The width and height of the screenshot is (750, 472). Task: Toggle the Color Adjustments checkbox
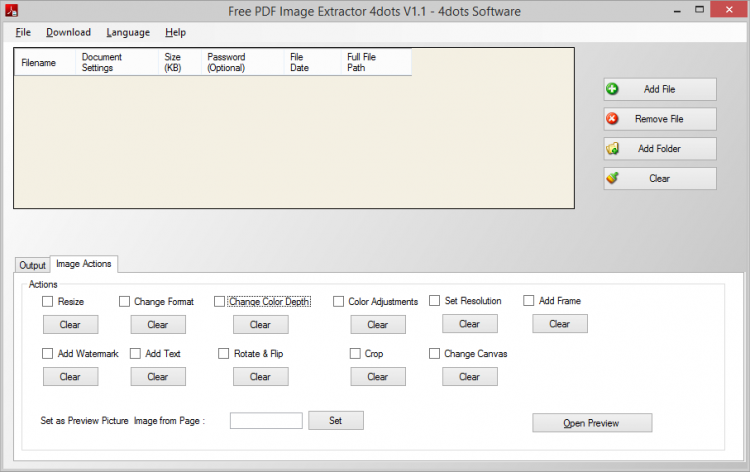pyautogui.click(x=338, y=301)
